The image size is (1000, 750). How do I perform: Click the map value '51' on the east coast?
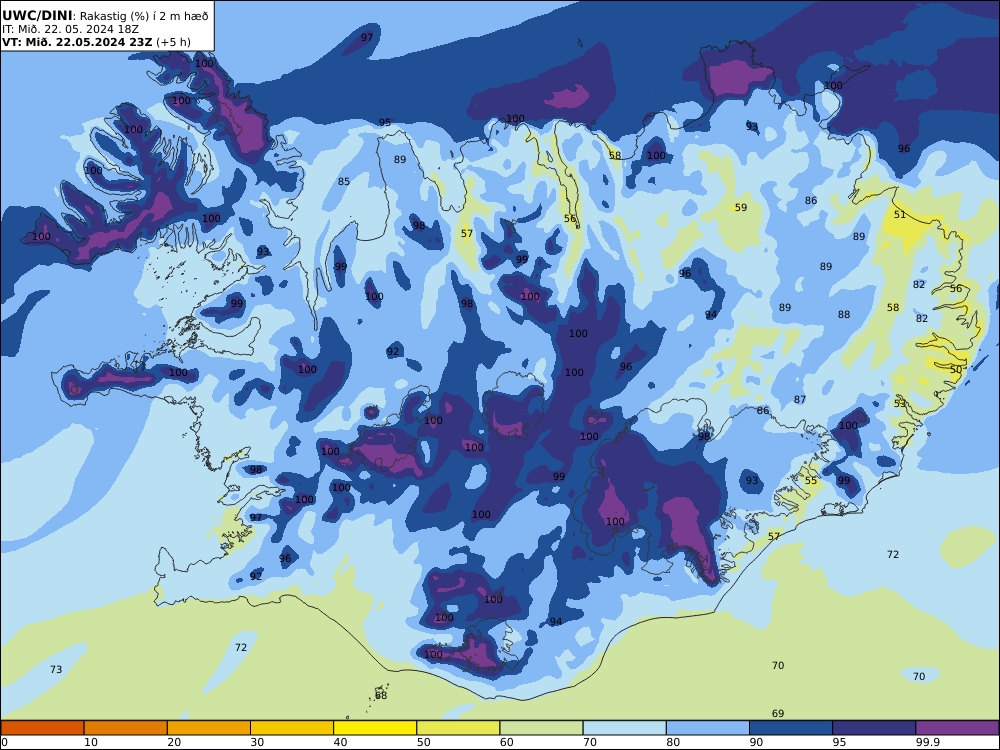pos(900,215)
